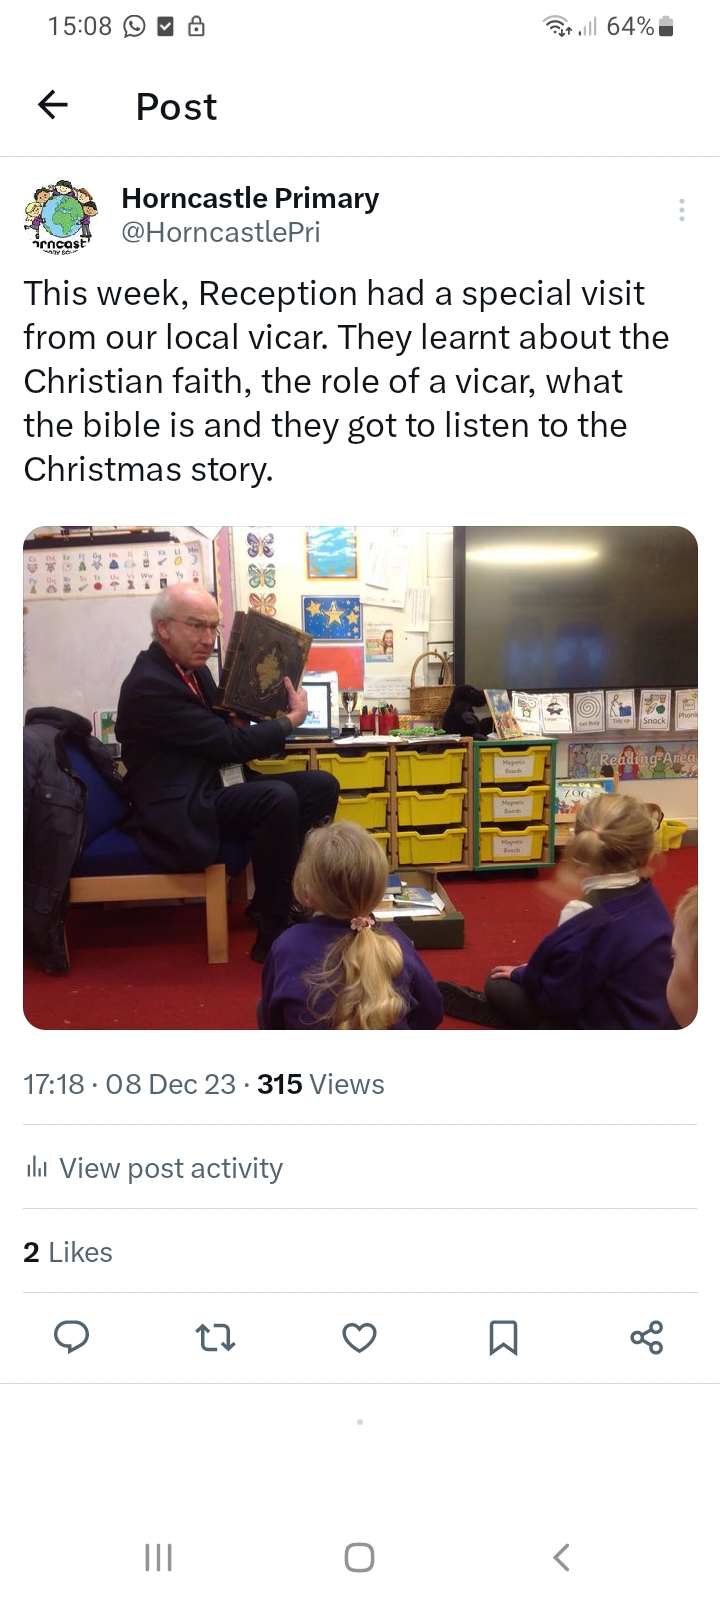Image resolution: width=720 pixels, height=1600 pixels.
Task: Open the vicar classroom photo
Action: (360, 778)
